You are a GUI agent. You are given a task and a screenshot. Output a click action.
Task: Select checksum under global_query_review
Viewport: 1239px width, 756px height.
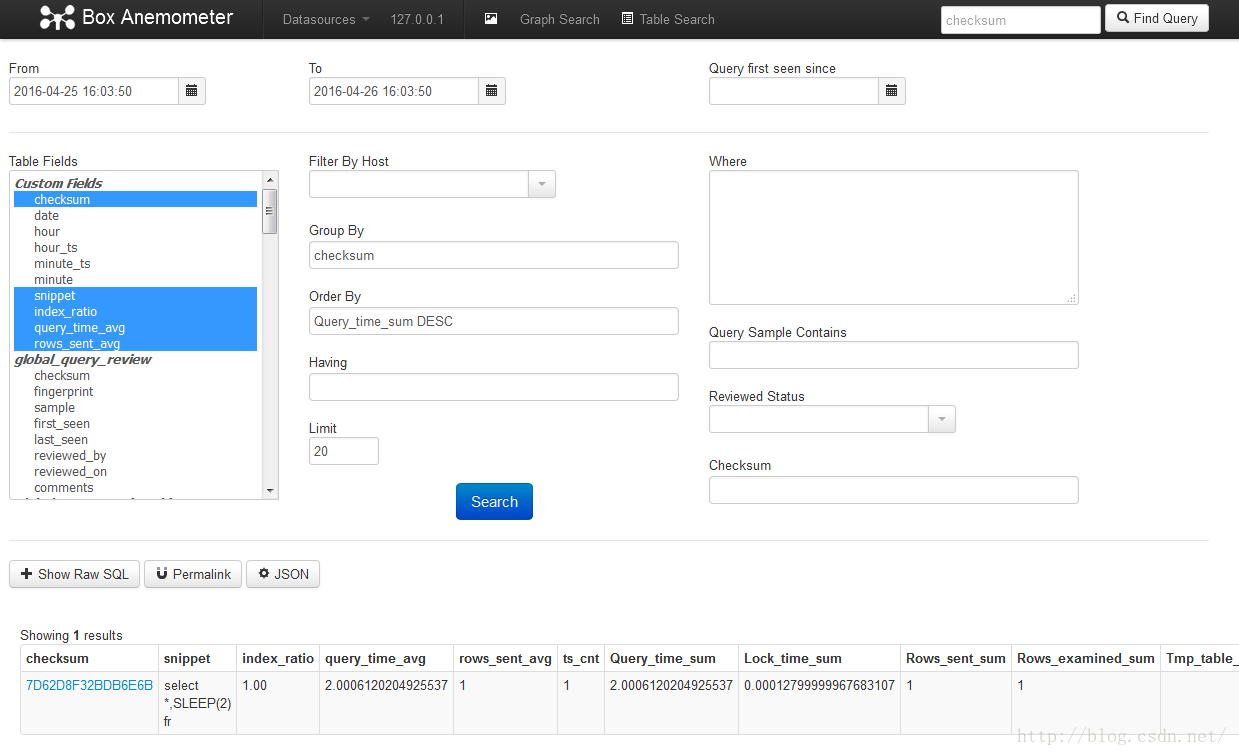pos(136,376)
